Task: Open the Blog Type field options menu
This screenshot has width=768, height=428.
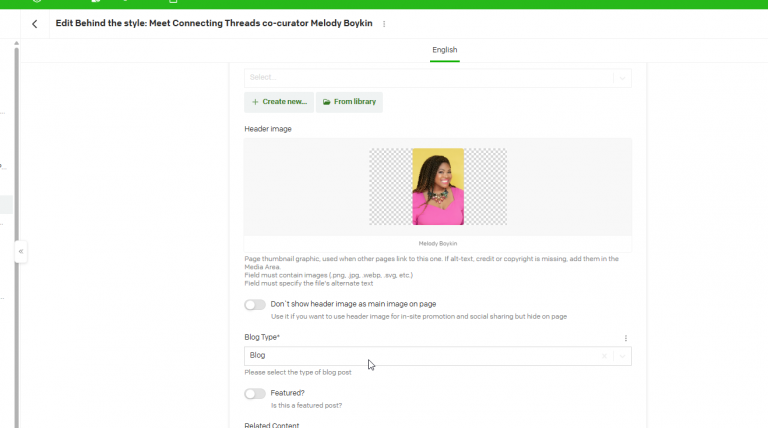Action: [x=625, y=338]
